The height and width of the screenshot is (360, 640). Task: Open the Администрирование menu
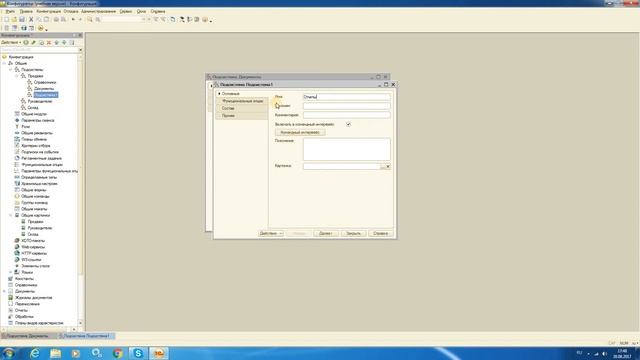98,11
